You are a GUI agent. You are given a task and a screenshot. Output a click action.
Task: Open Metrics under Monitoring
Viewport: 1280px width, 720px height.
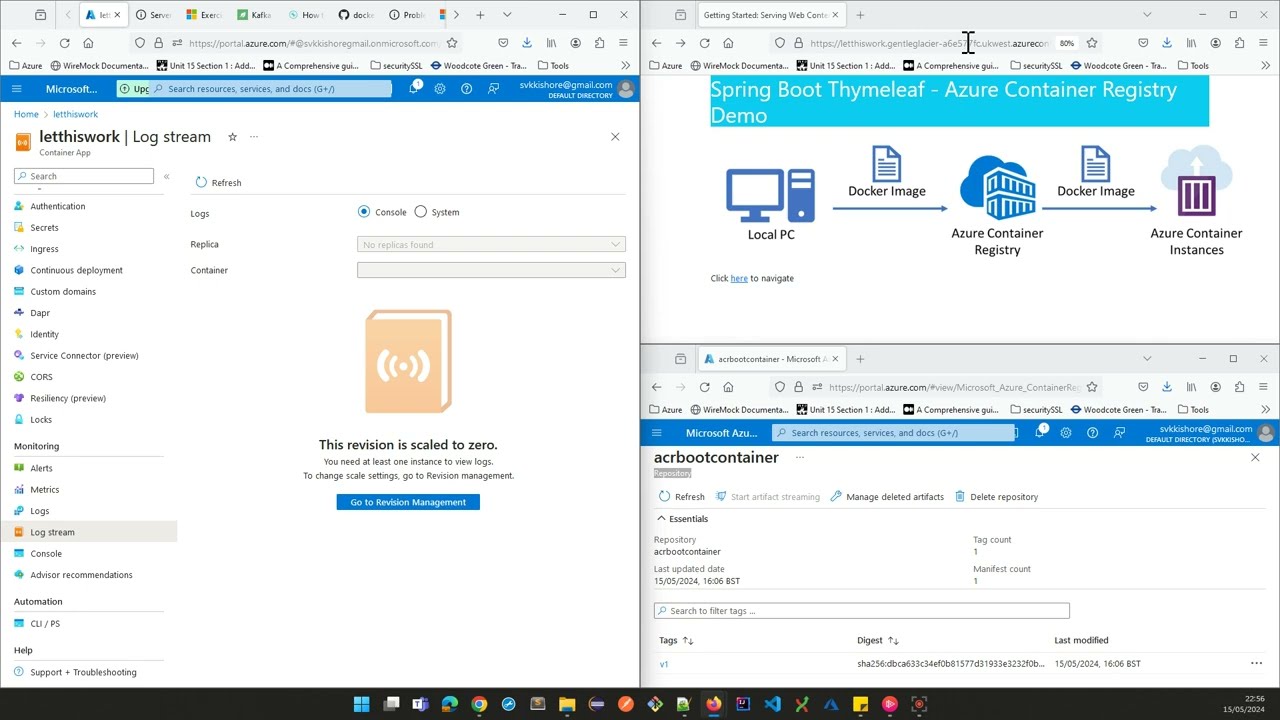45,490
